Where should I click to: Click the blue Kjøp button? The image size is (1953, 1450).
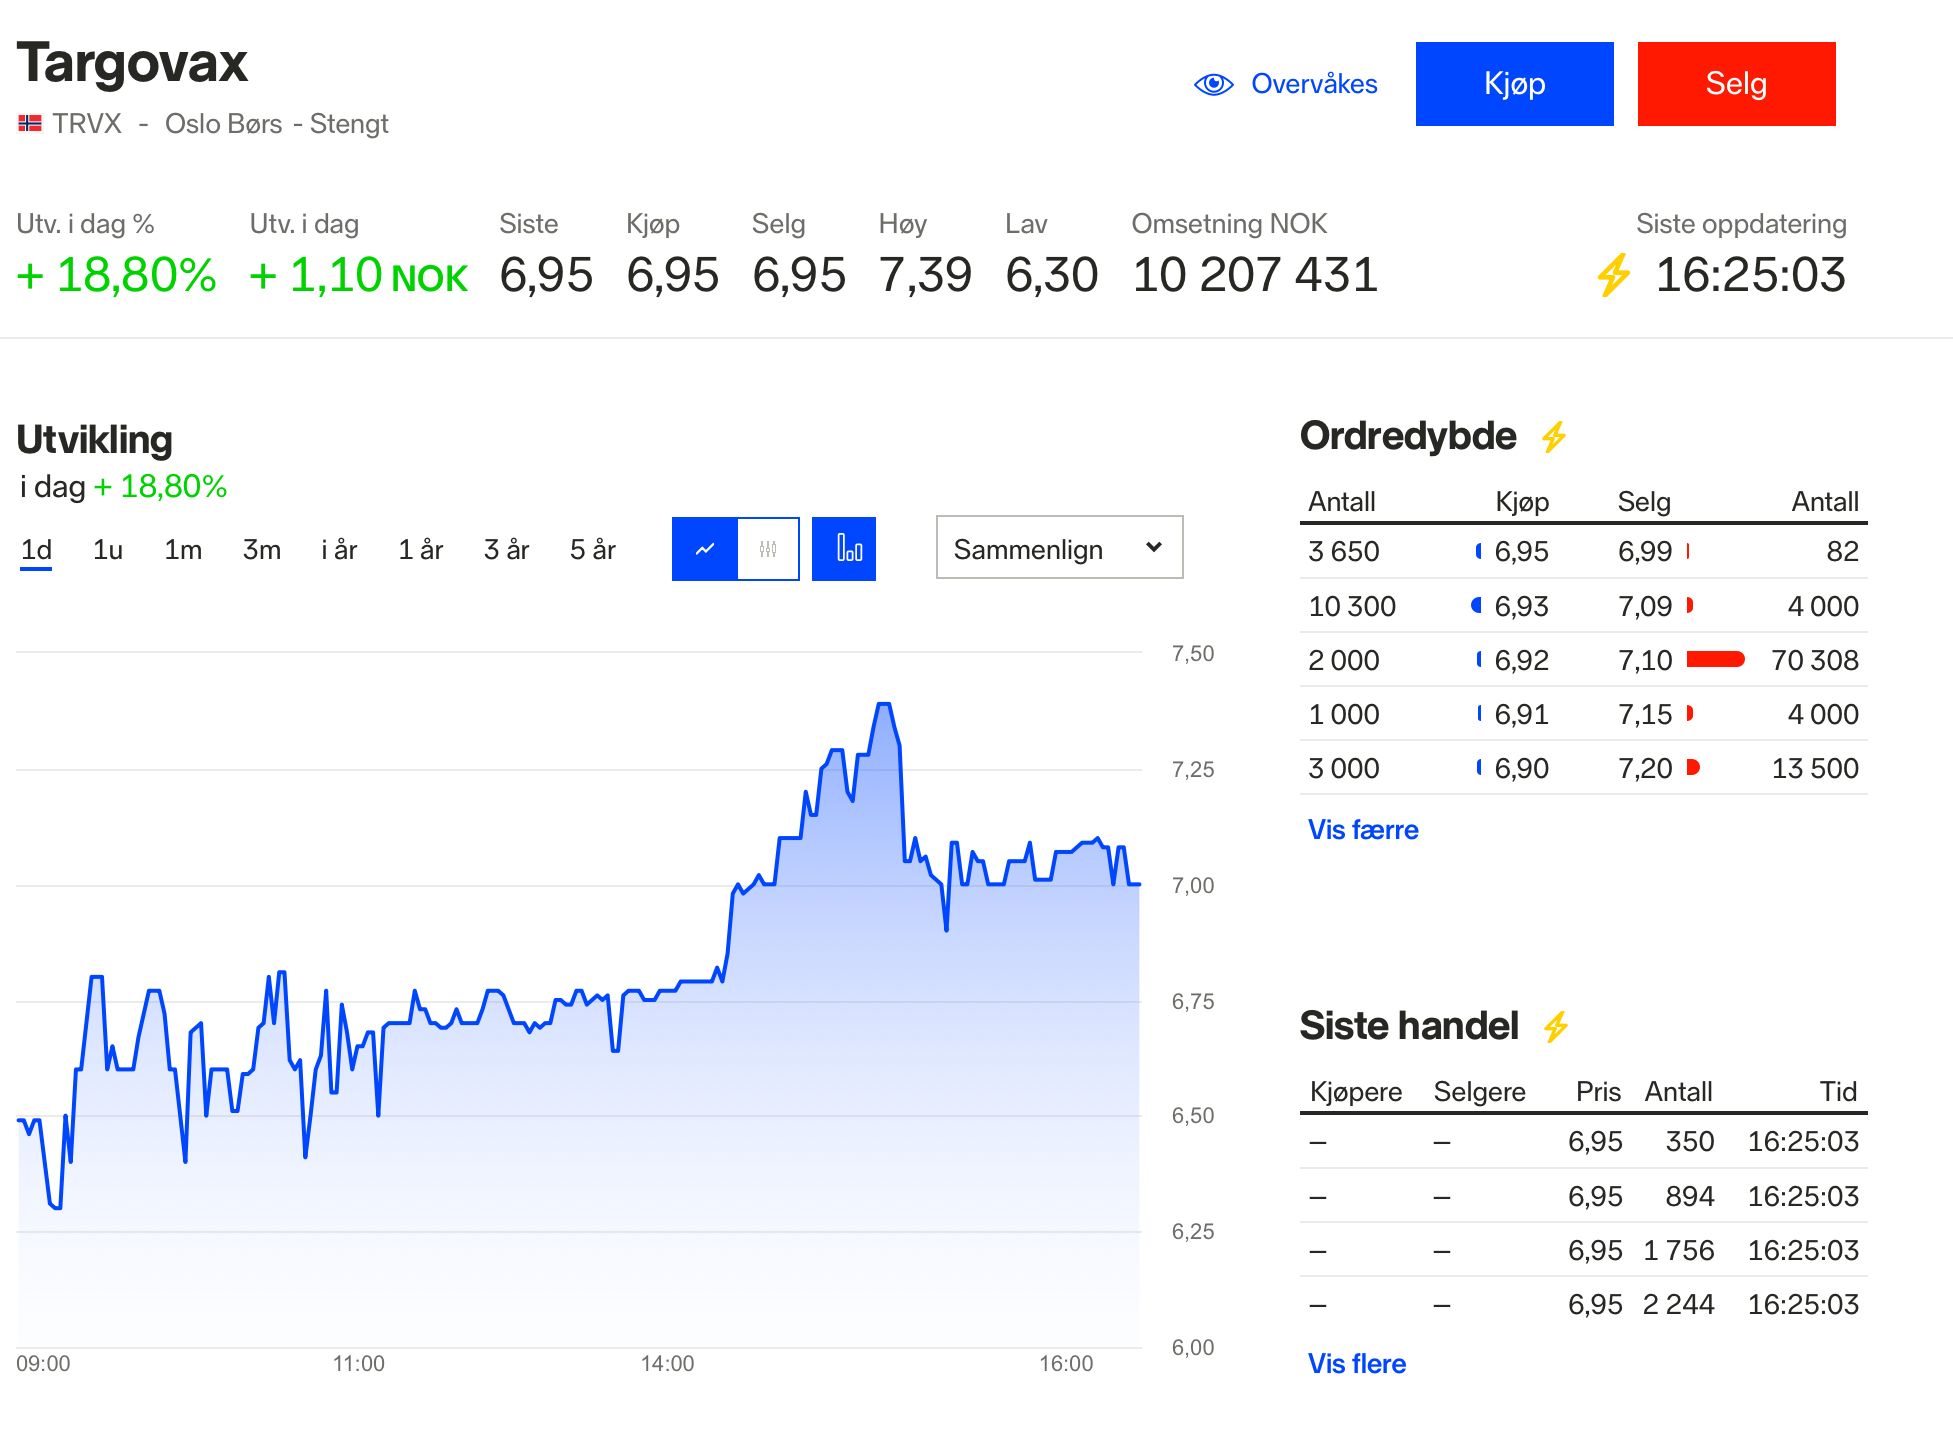click(1514, 84)
